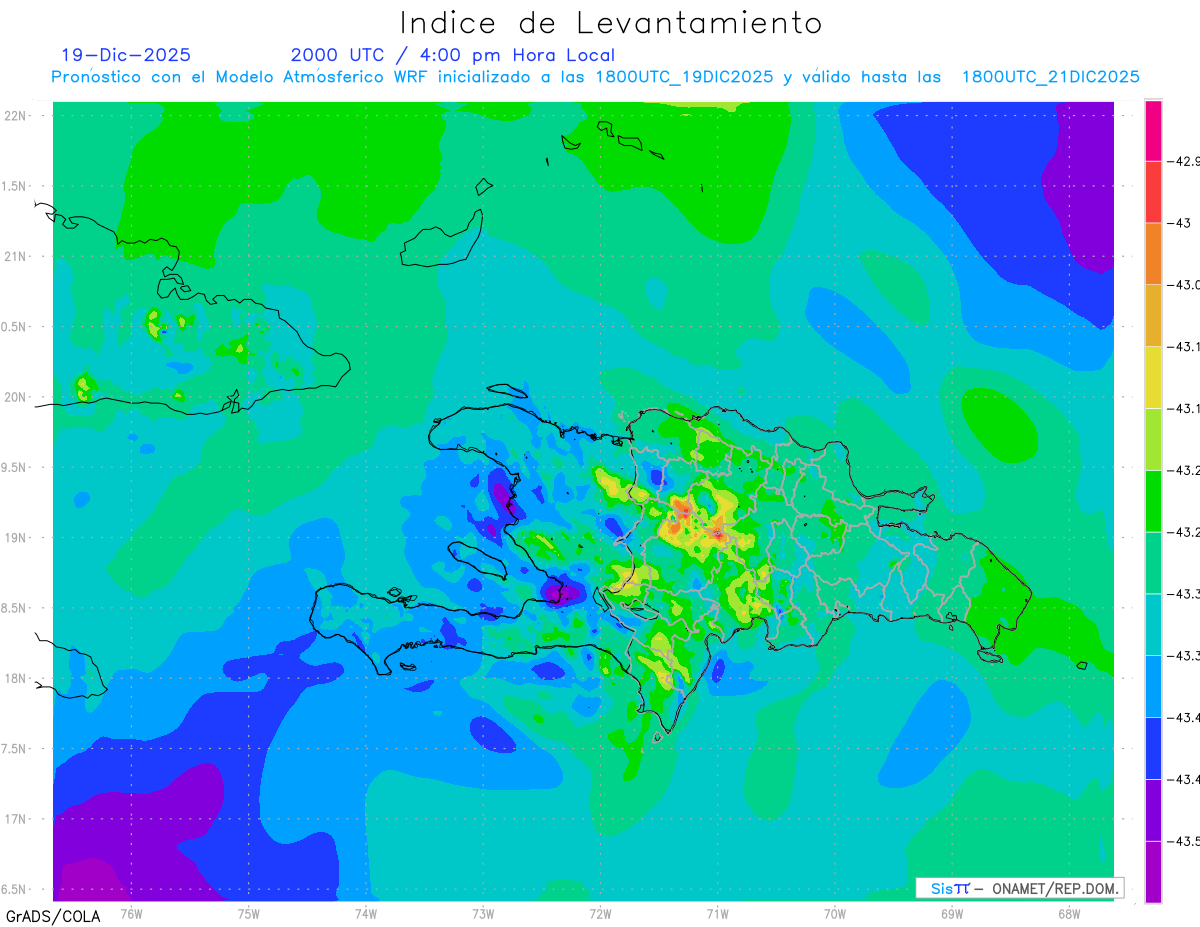Click the '2000 UTC / 4:00 pm Hora Local' time
Image resolution: width=1200 pixels, height=927 pixels.
pyautogui.click(x=453, y=55)
